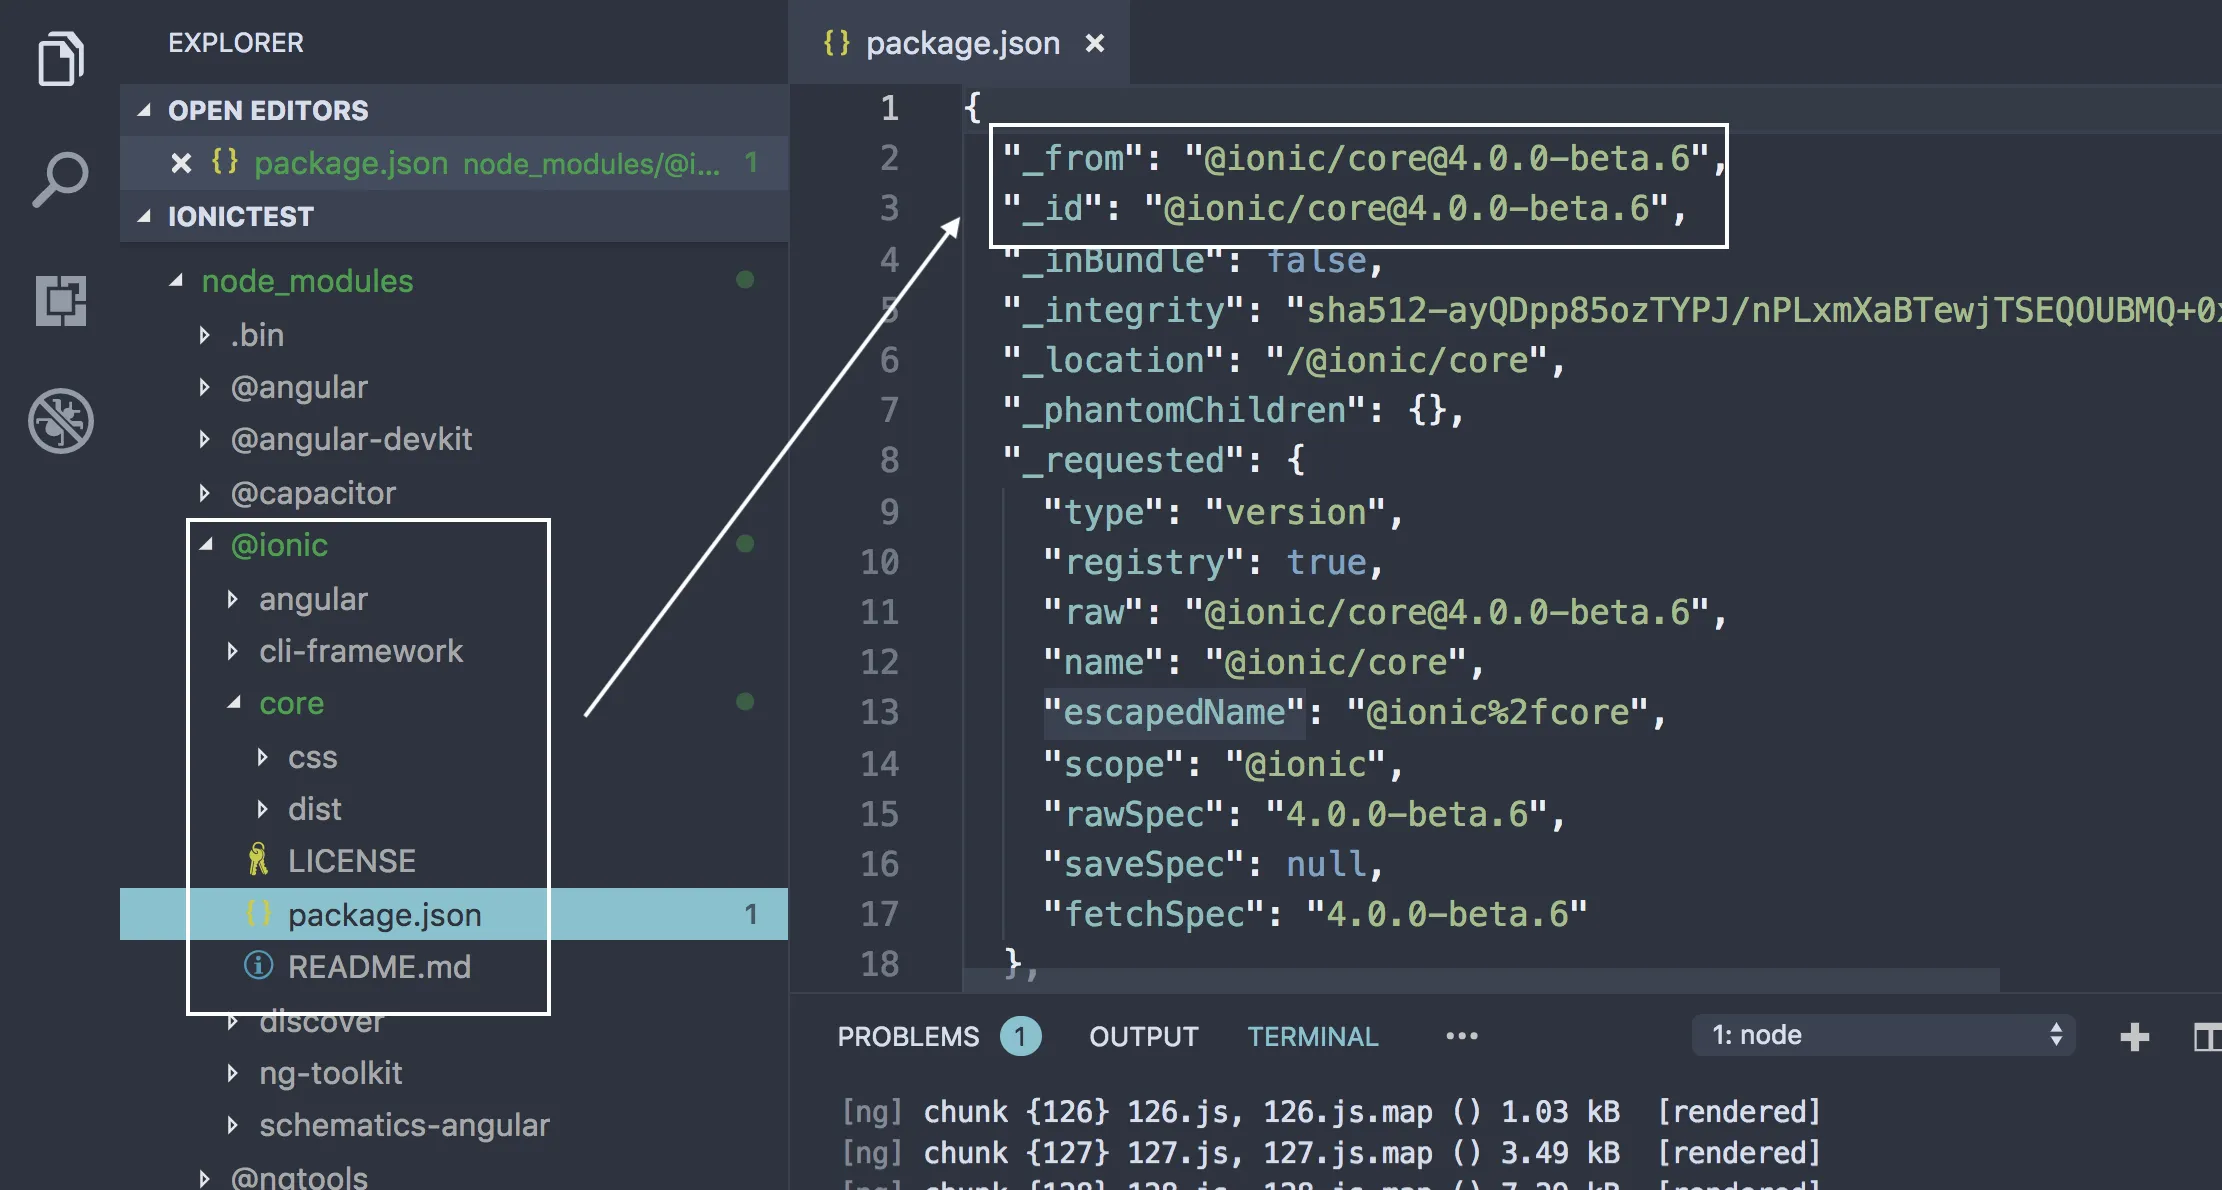The height and width of the screenshot is (1190, 2222).
Task: Open the LICENSE file with key icon
Action: click(350, 861)
